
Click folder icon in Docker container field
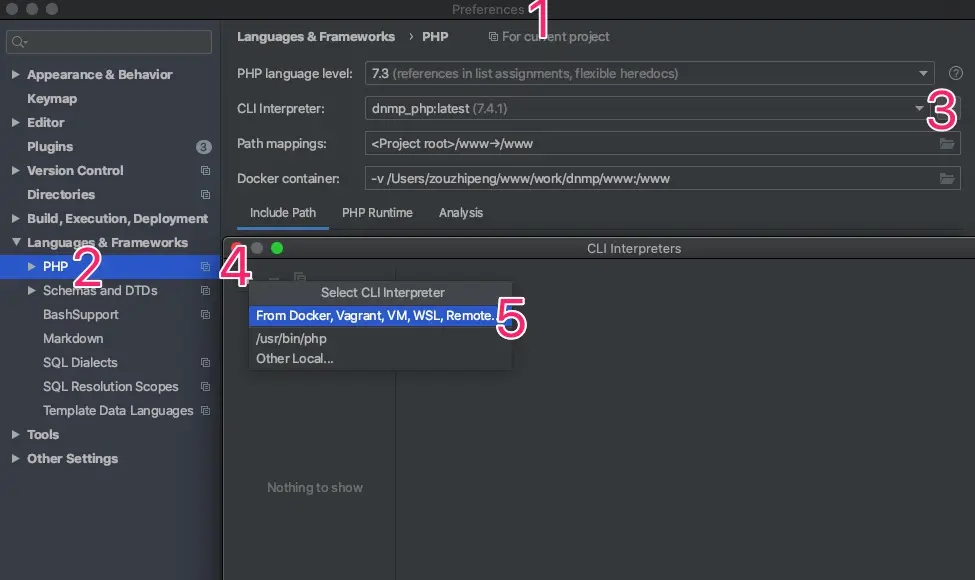pos(947,178)
